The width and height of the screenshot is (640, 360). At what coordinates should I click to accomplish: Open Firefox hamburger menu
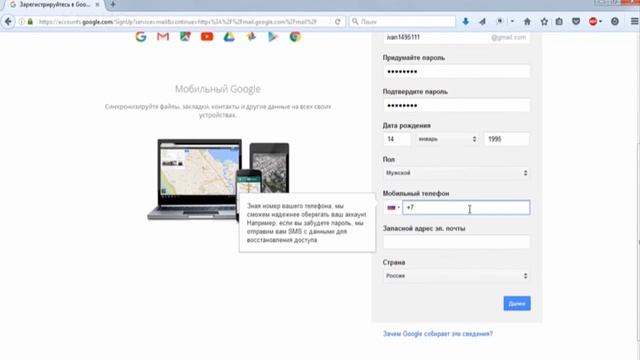pyautogui.click(x=634, y=22)
